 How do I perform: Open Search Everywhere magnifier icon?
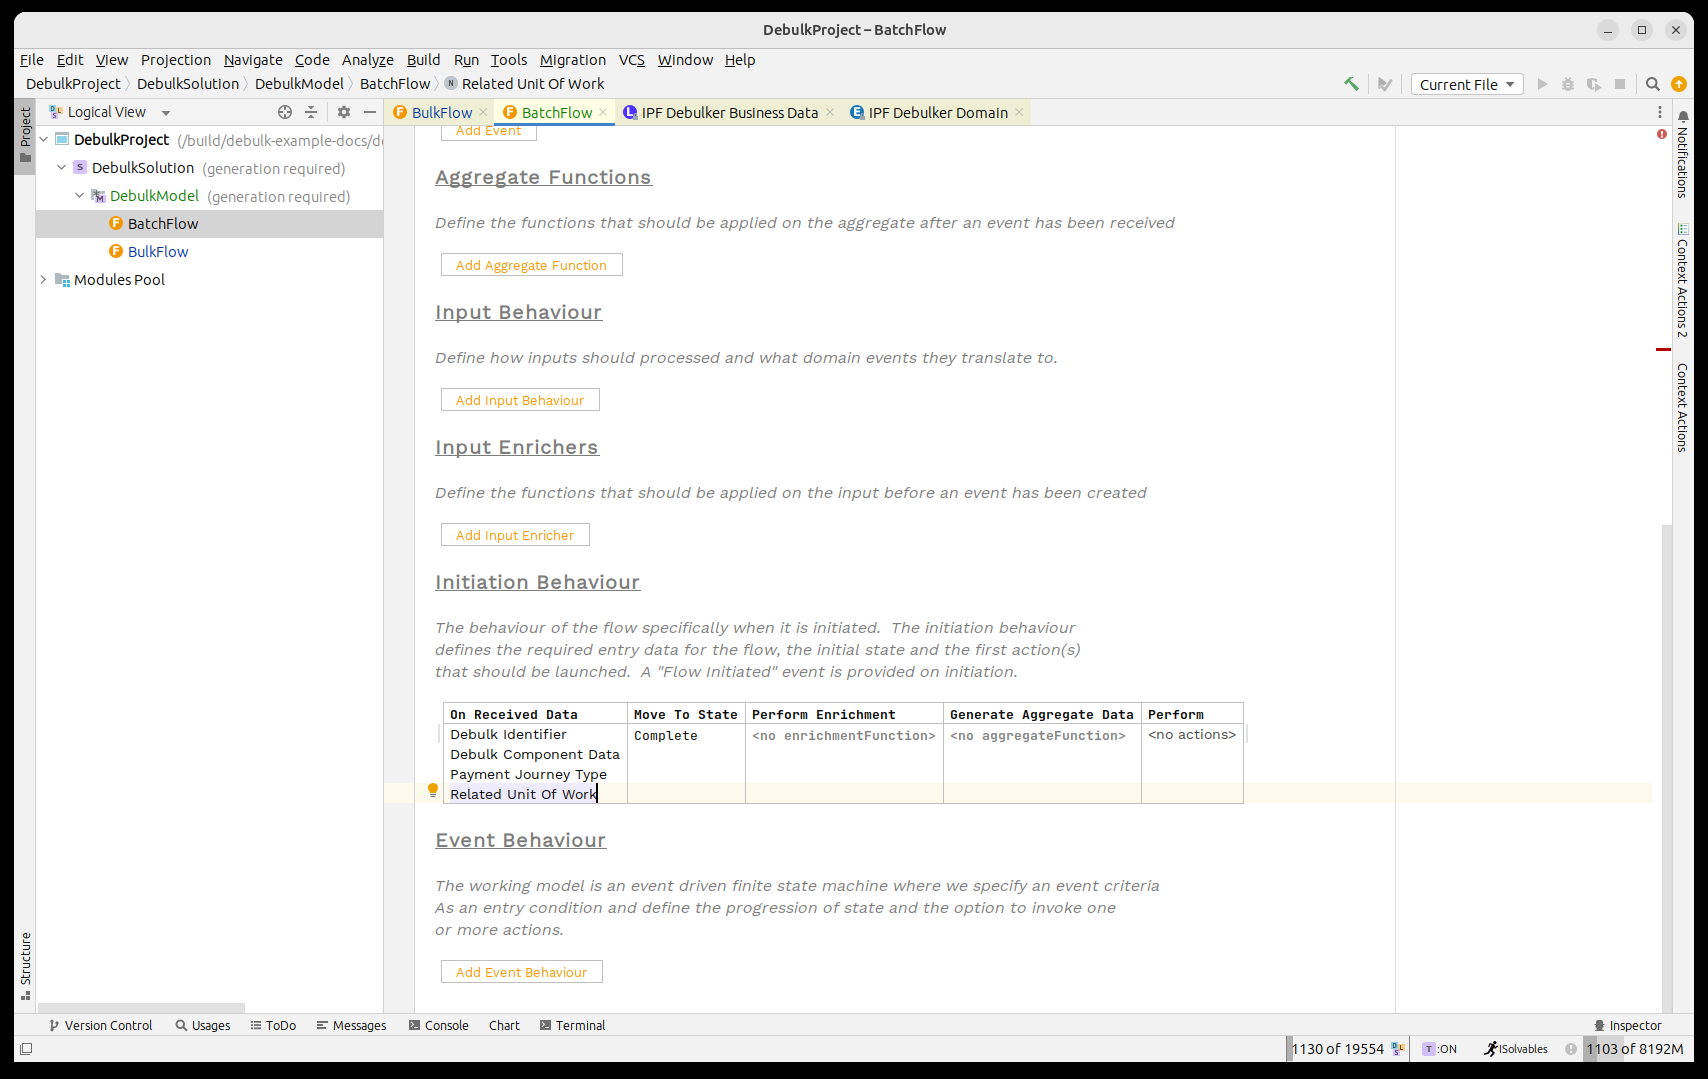[1653, 84]
